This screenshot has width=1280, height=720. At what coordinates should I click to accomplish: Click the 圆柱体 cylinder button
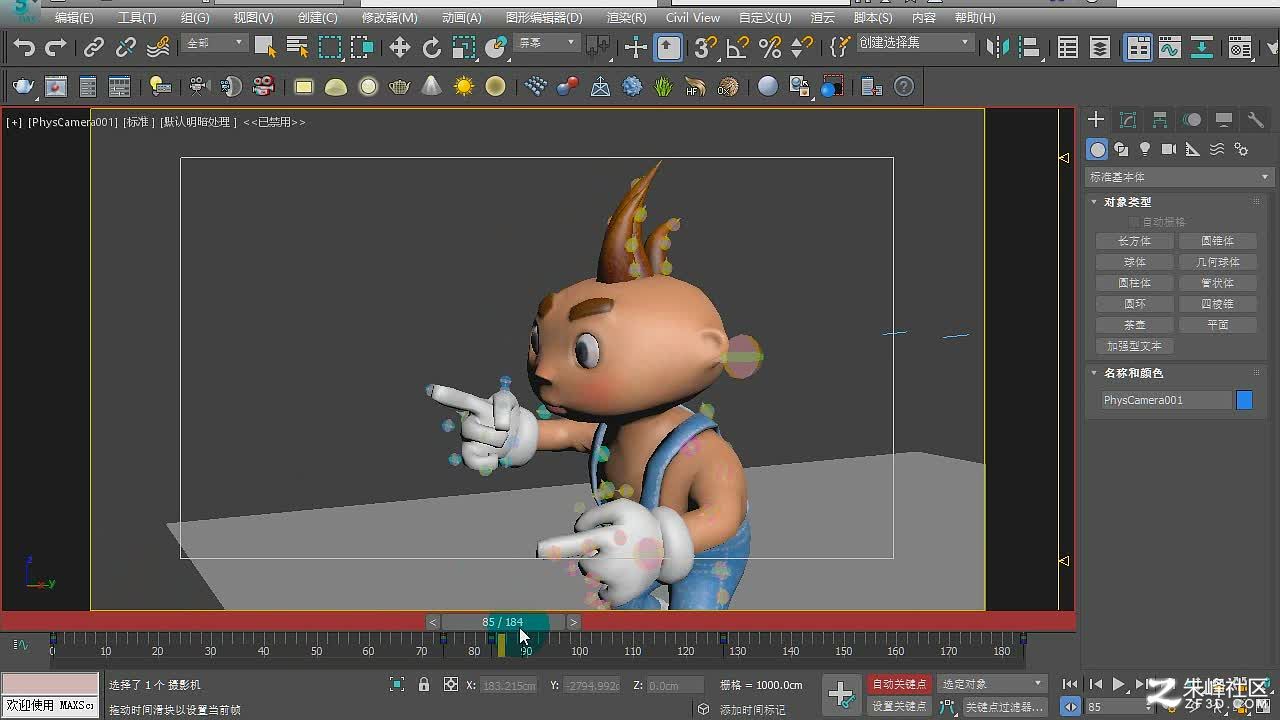click(1134, 283)
